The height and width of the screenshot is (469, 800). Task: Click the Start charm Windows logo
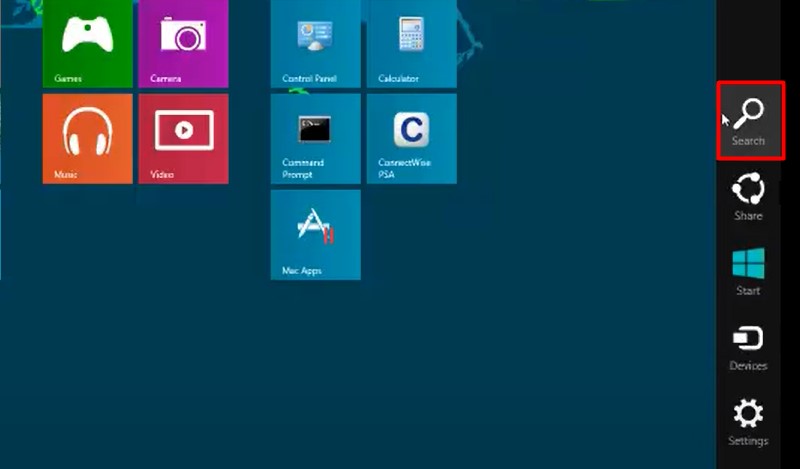tap(748, 263)
